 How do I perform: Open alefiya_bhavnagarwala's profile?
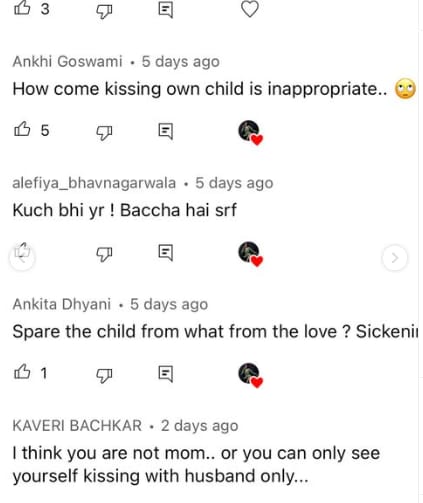[x=94, y=183]
